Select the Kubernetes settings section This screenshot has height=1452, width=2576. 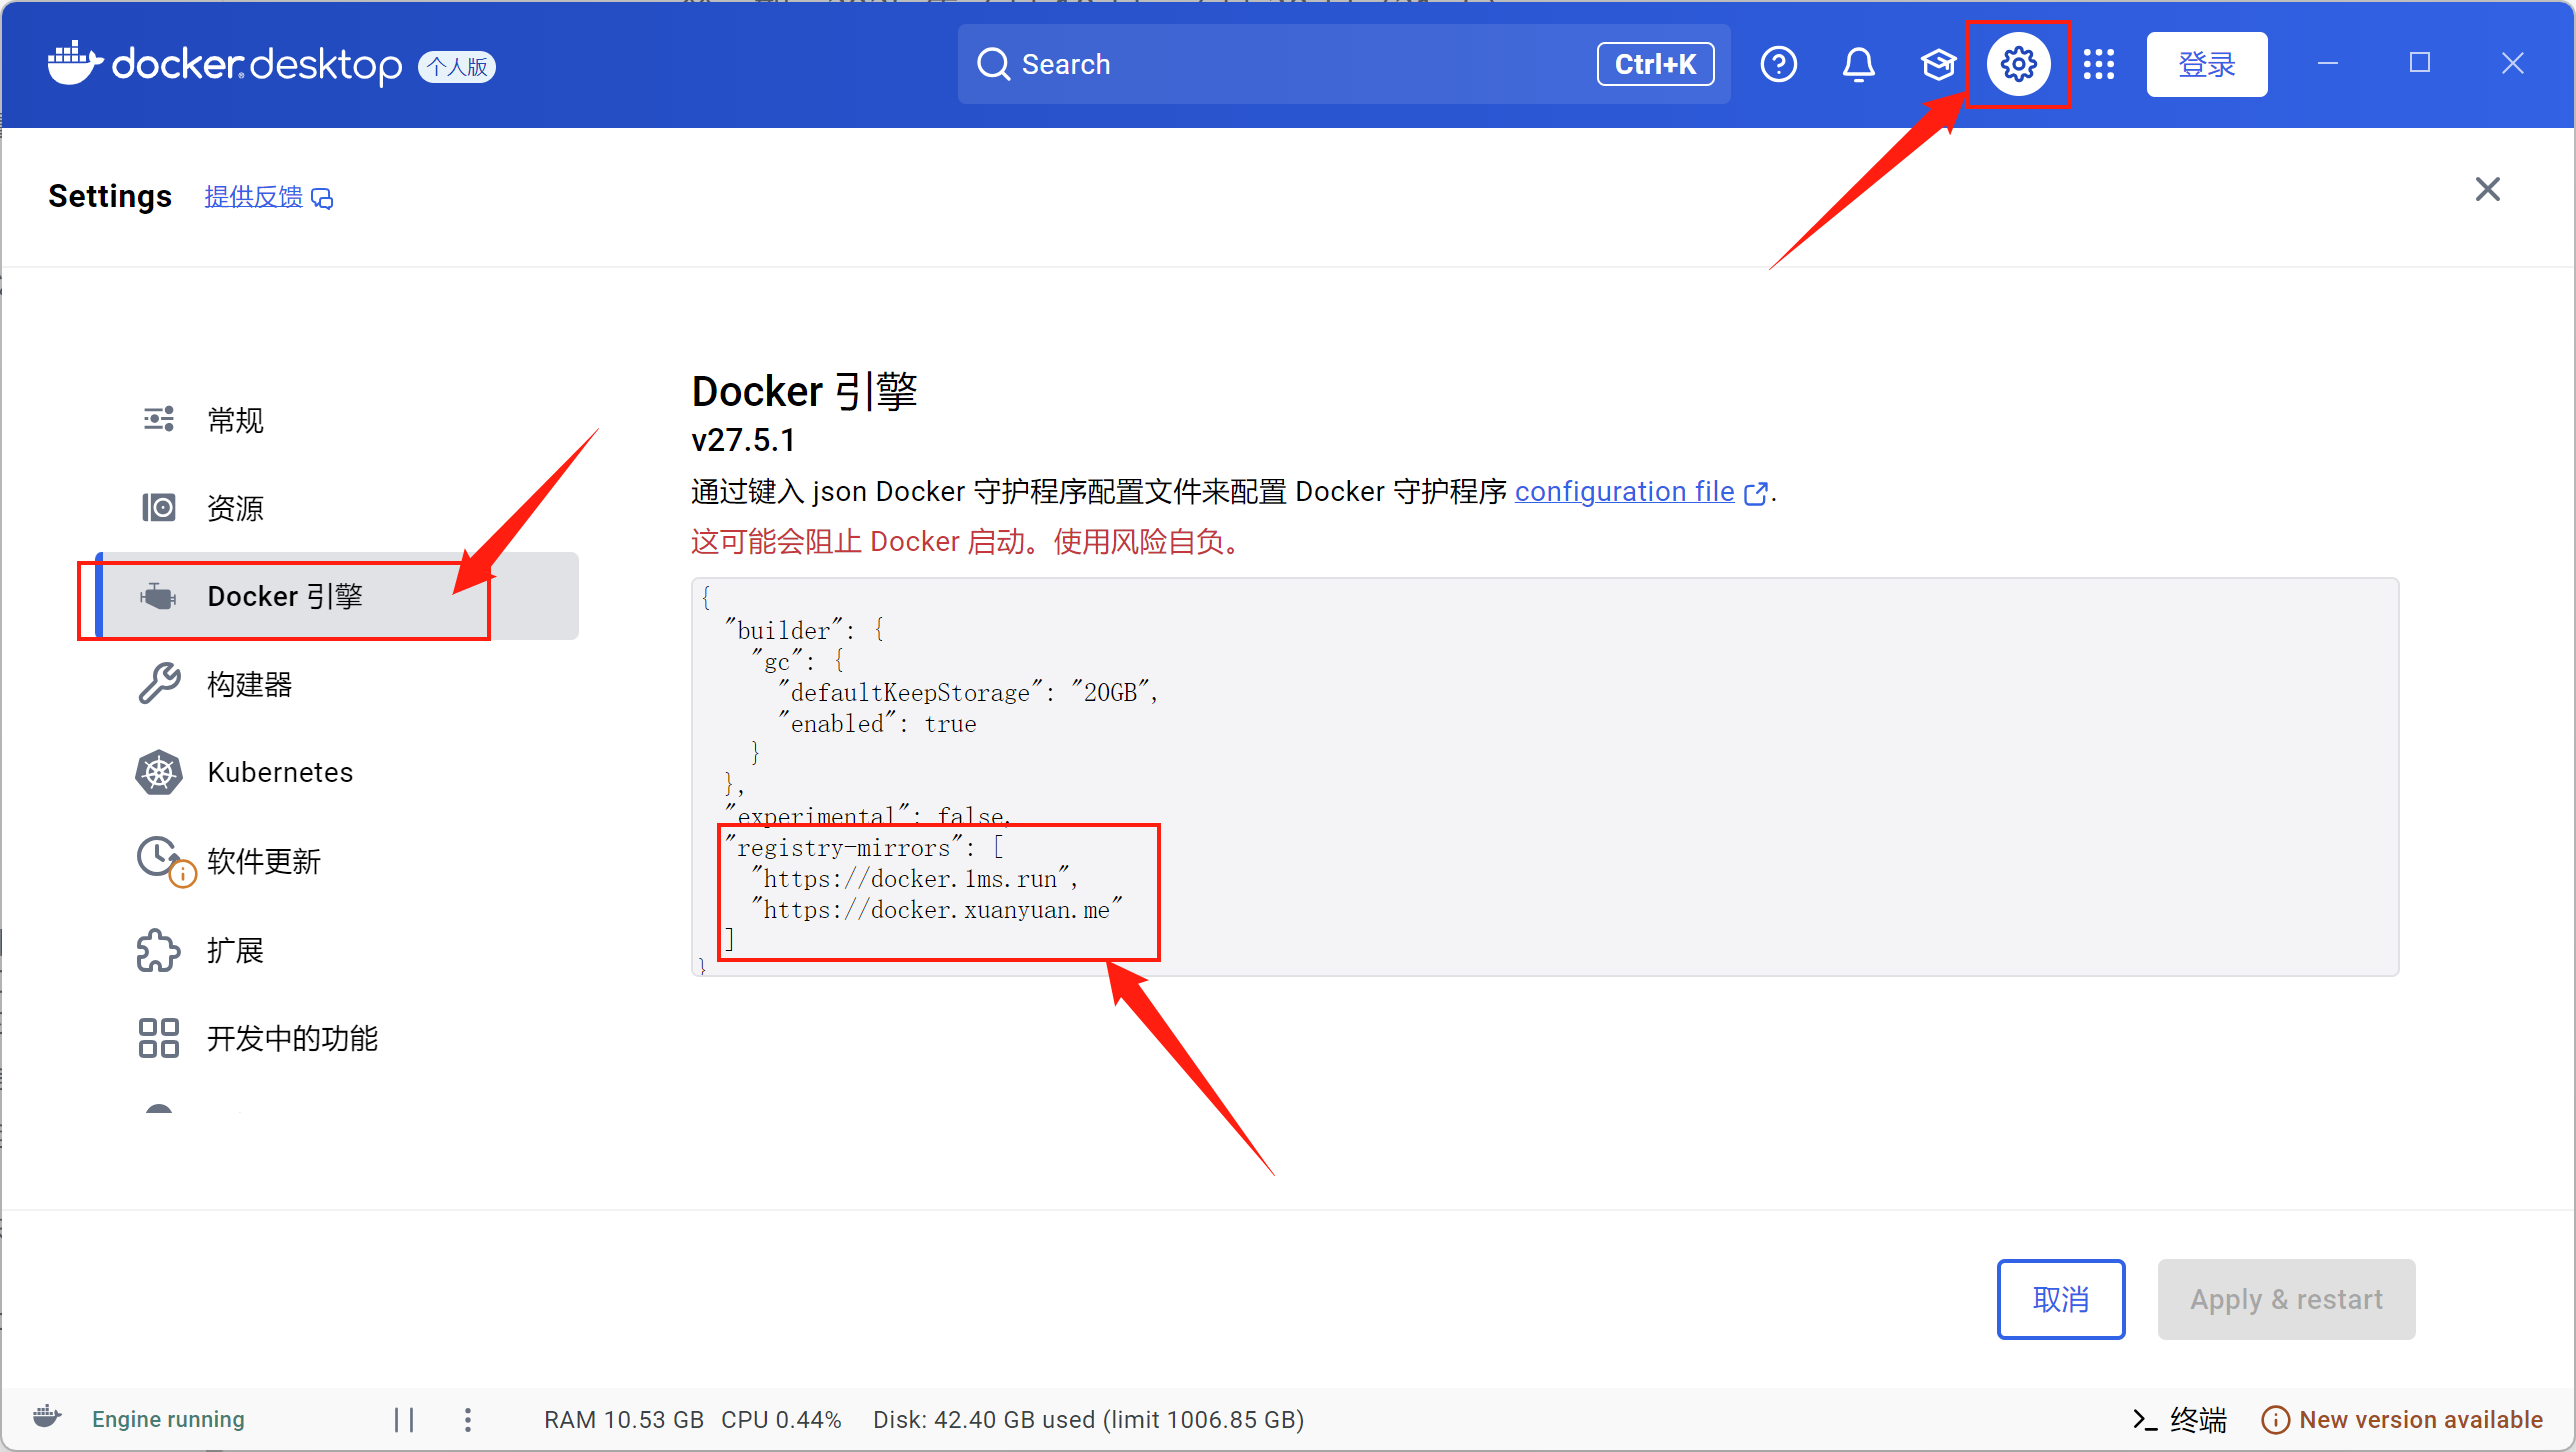(337, 772)
